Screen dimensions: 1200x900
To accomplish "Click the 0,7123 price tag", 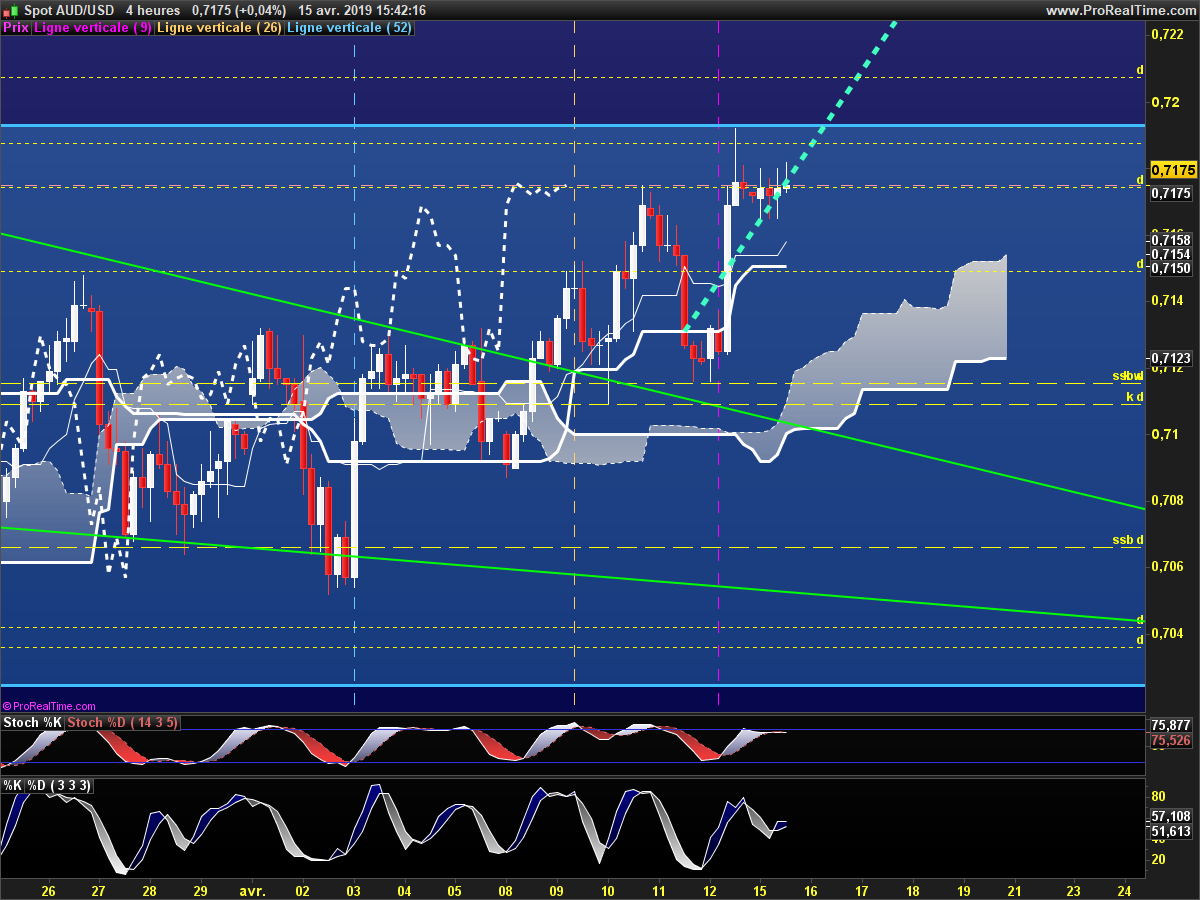I will point(1171,358).
